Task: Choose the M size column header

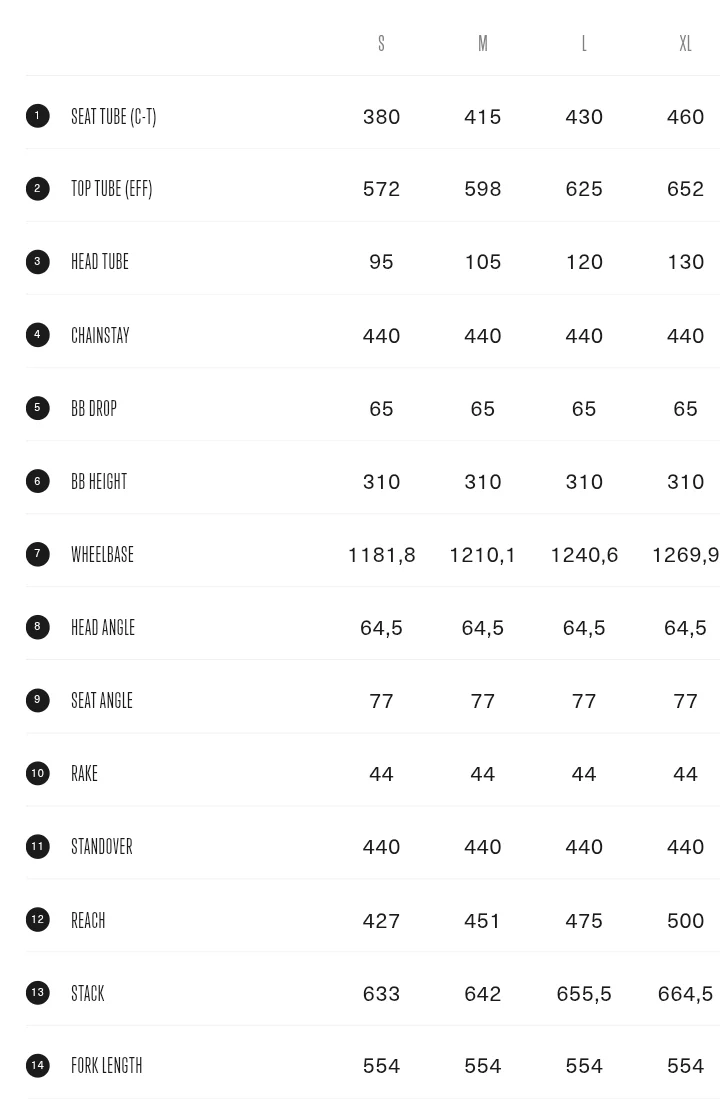Action: tap(483, 43)
